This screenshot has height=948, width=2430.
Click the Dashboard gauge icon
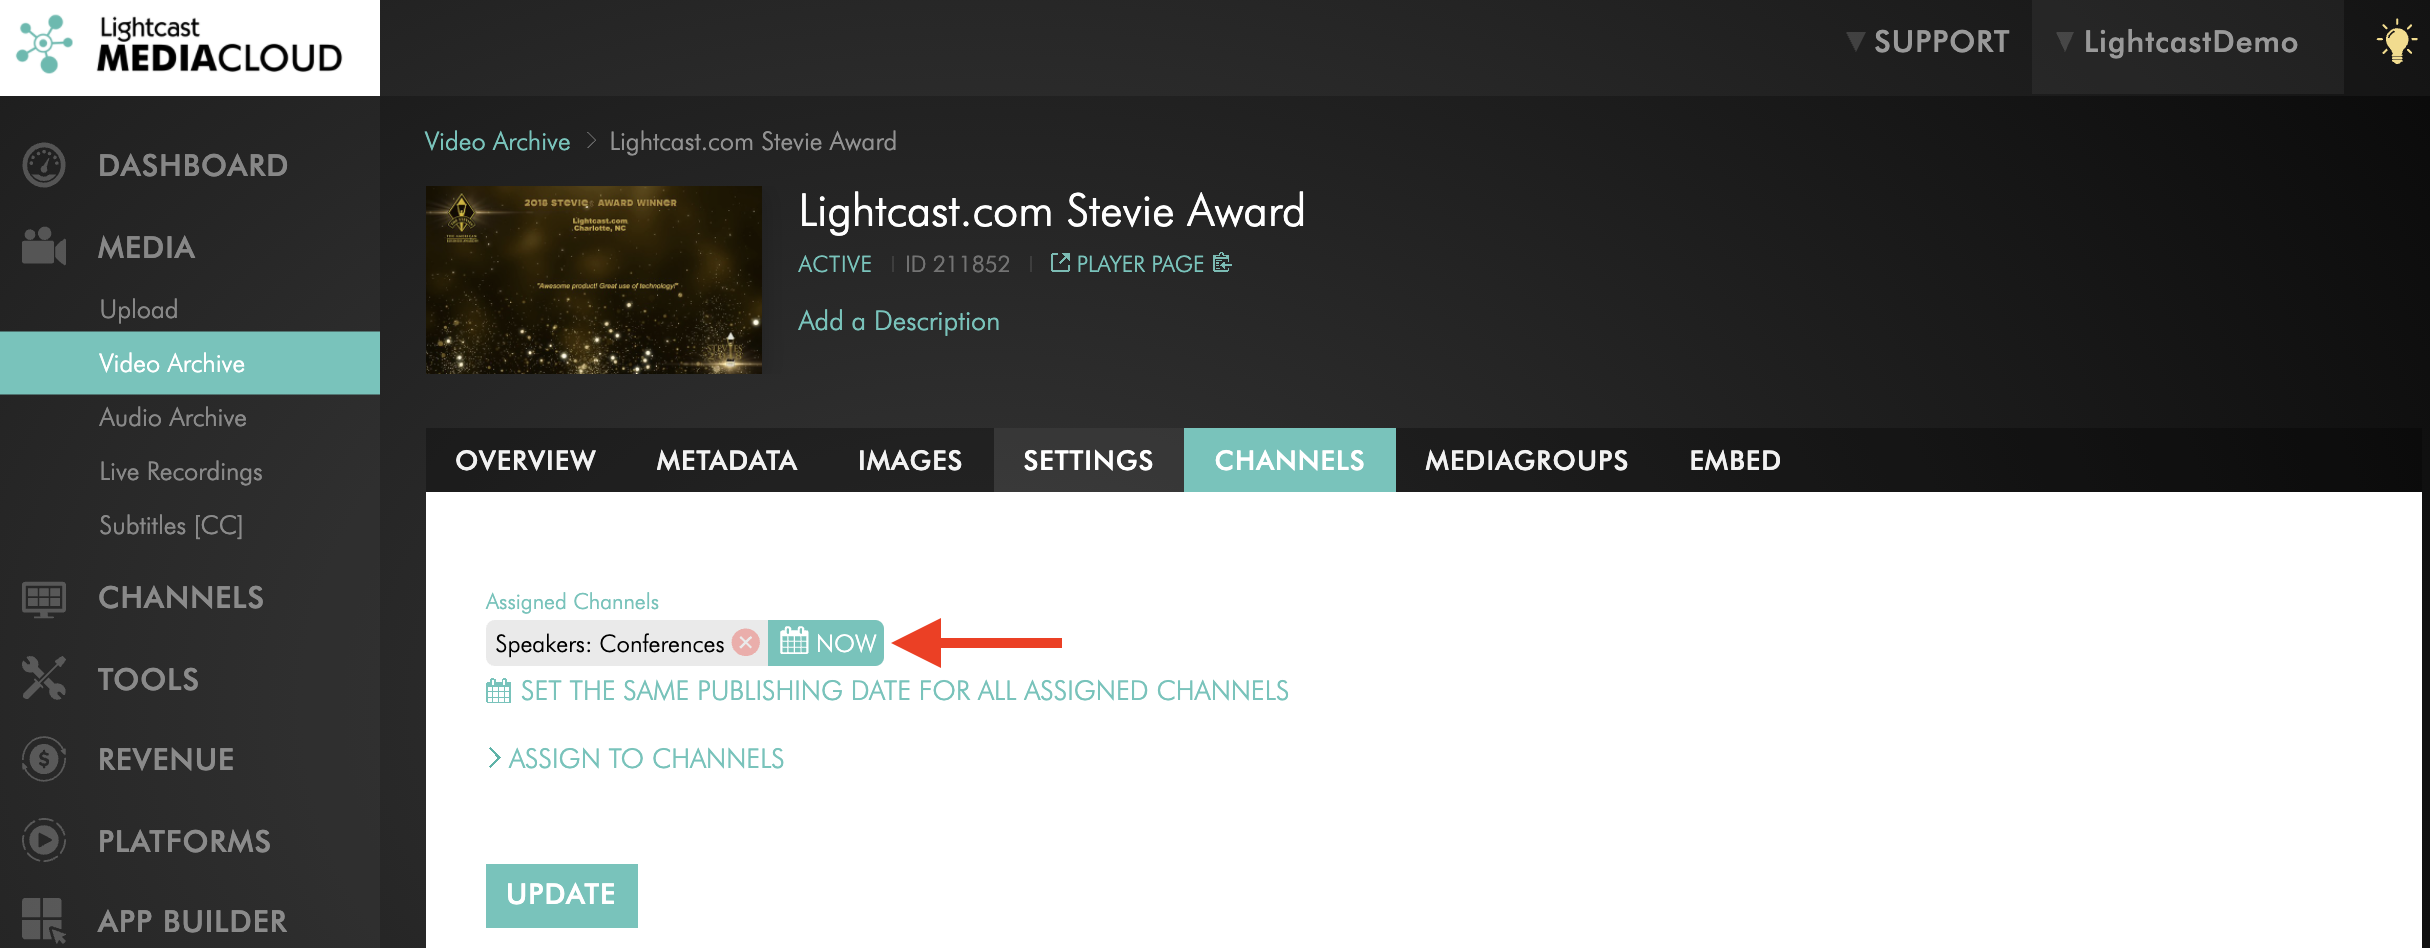click(x=44, y=166)
